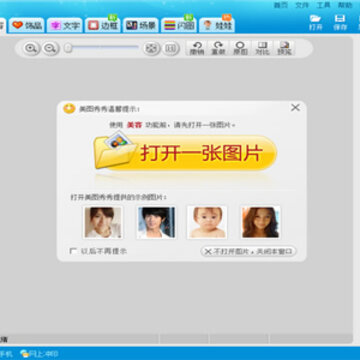The image size is (360, 360).
Task: Click the 网上冲印 online print link
Action: [x=39, y=353]
